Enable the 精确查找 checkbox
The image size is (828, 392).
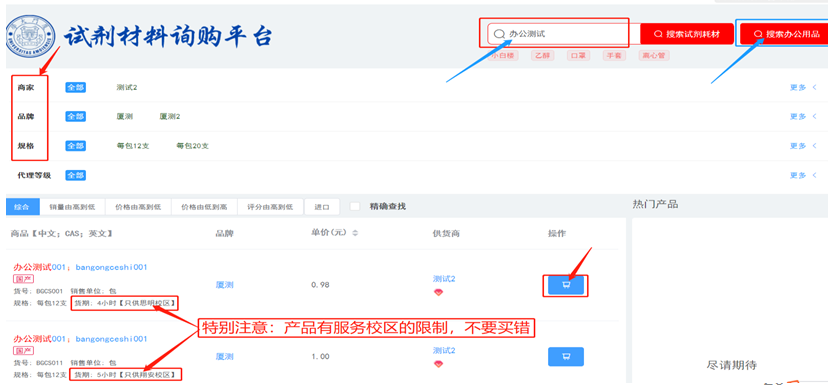click(x=355, y=207)
